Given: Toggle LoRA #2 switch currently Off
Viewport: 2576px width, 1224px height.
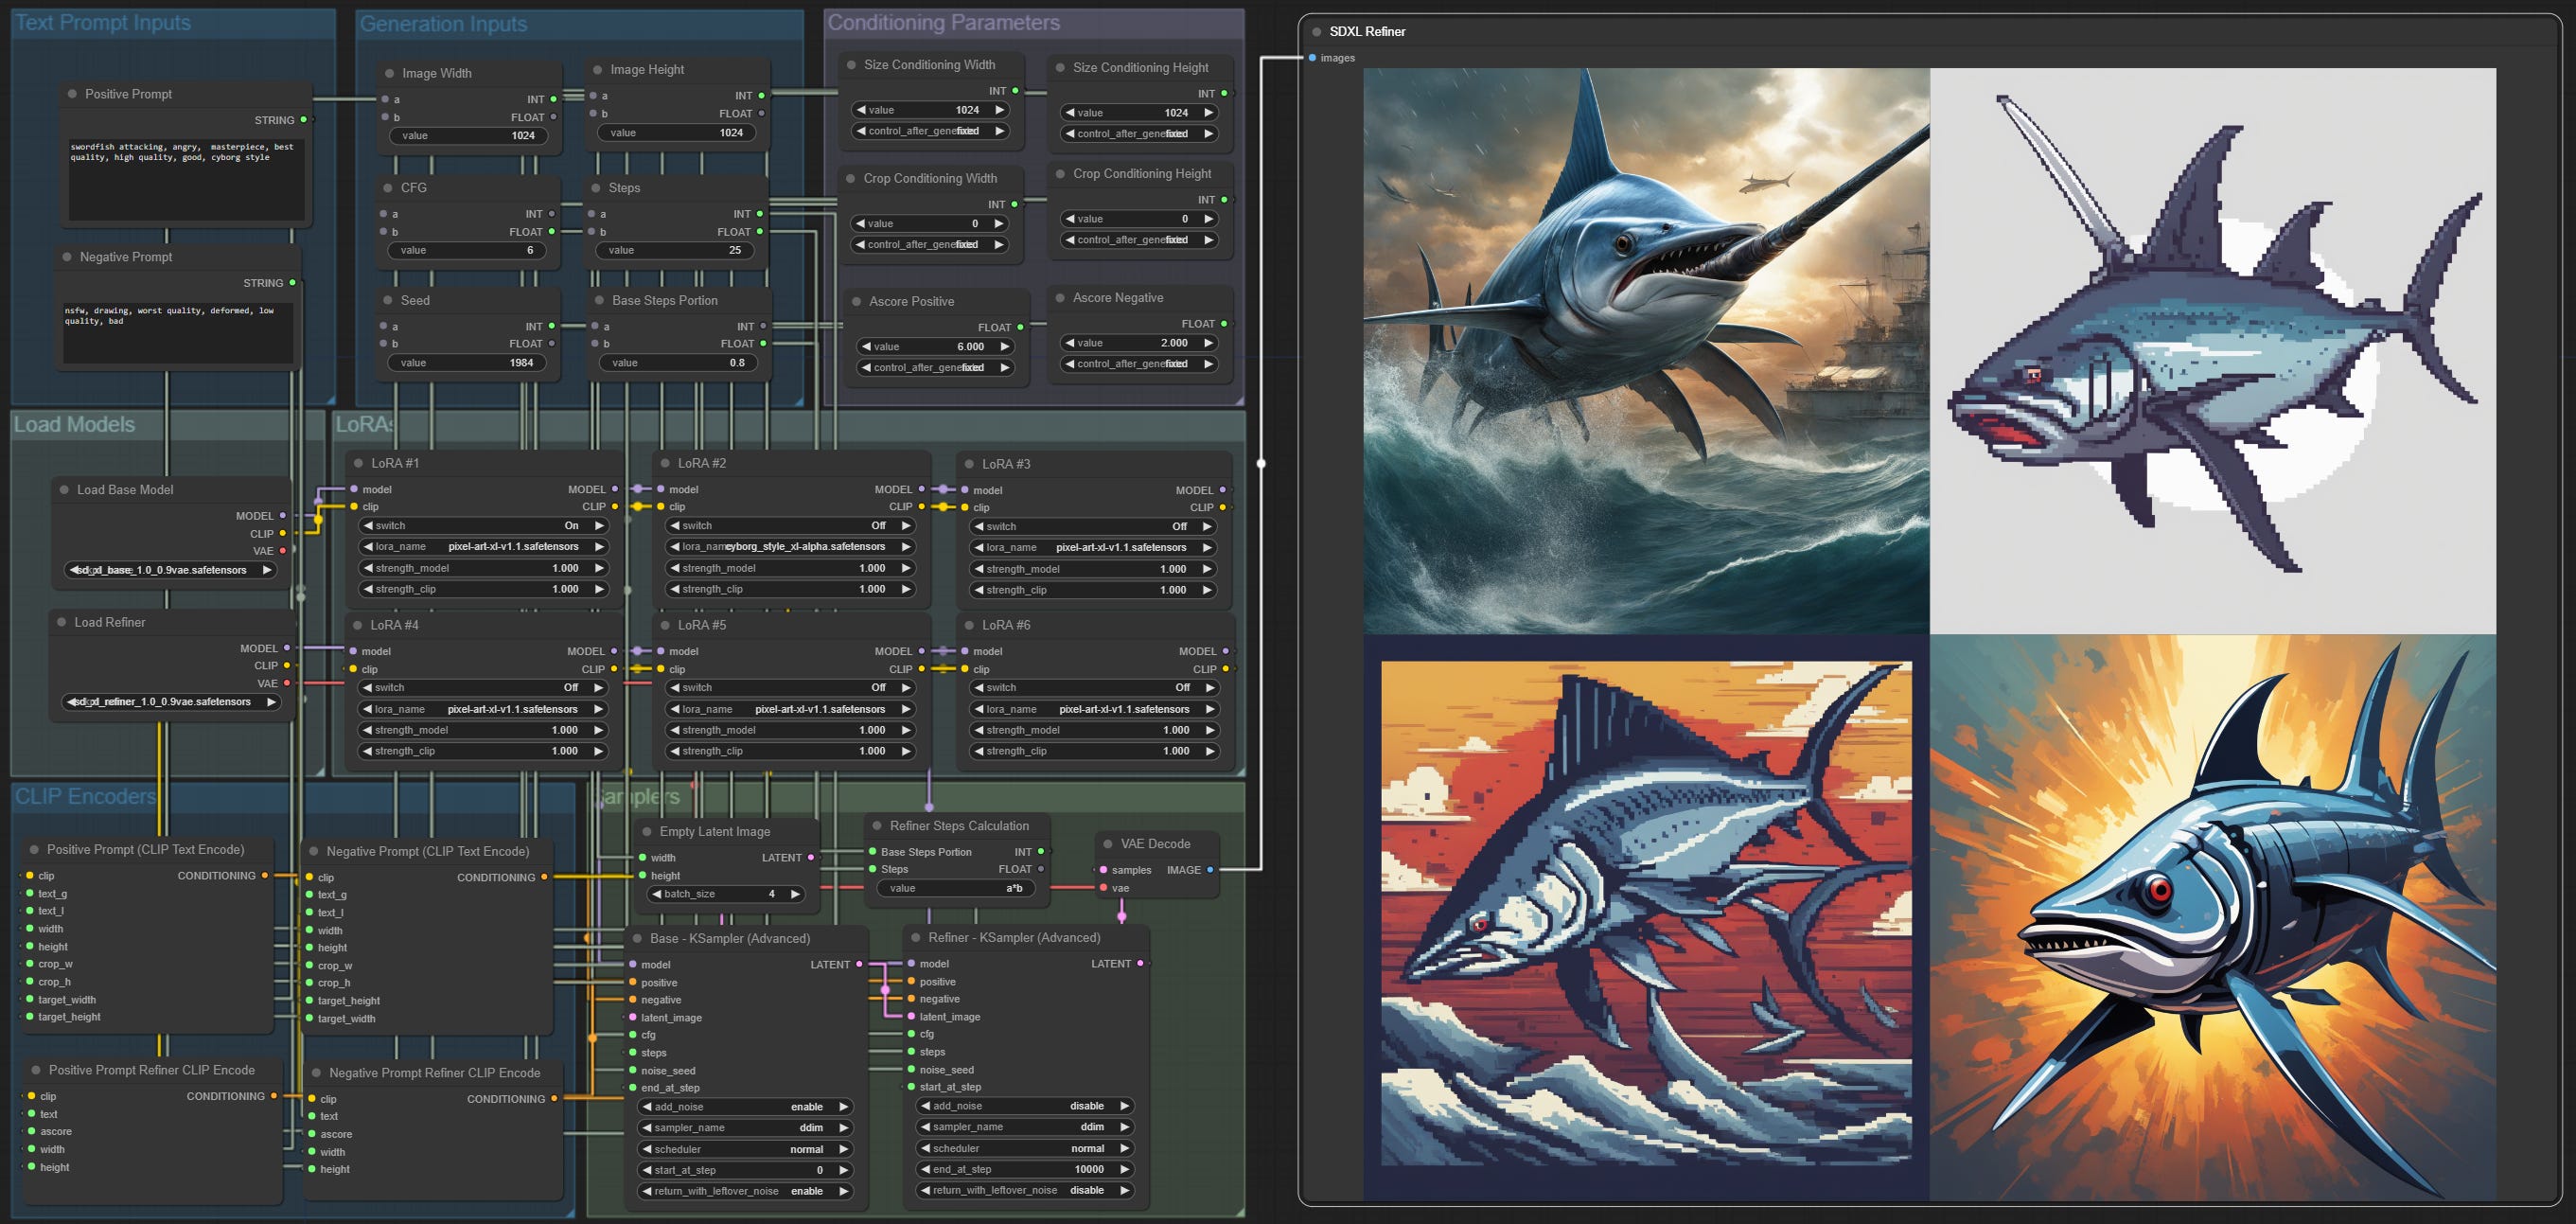Looking at the screenshot, I should click(x=790, y=526).
